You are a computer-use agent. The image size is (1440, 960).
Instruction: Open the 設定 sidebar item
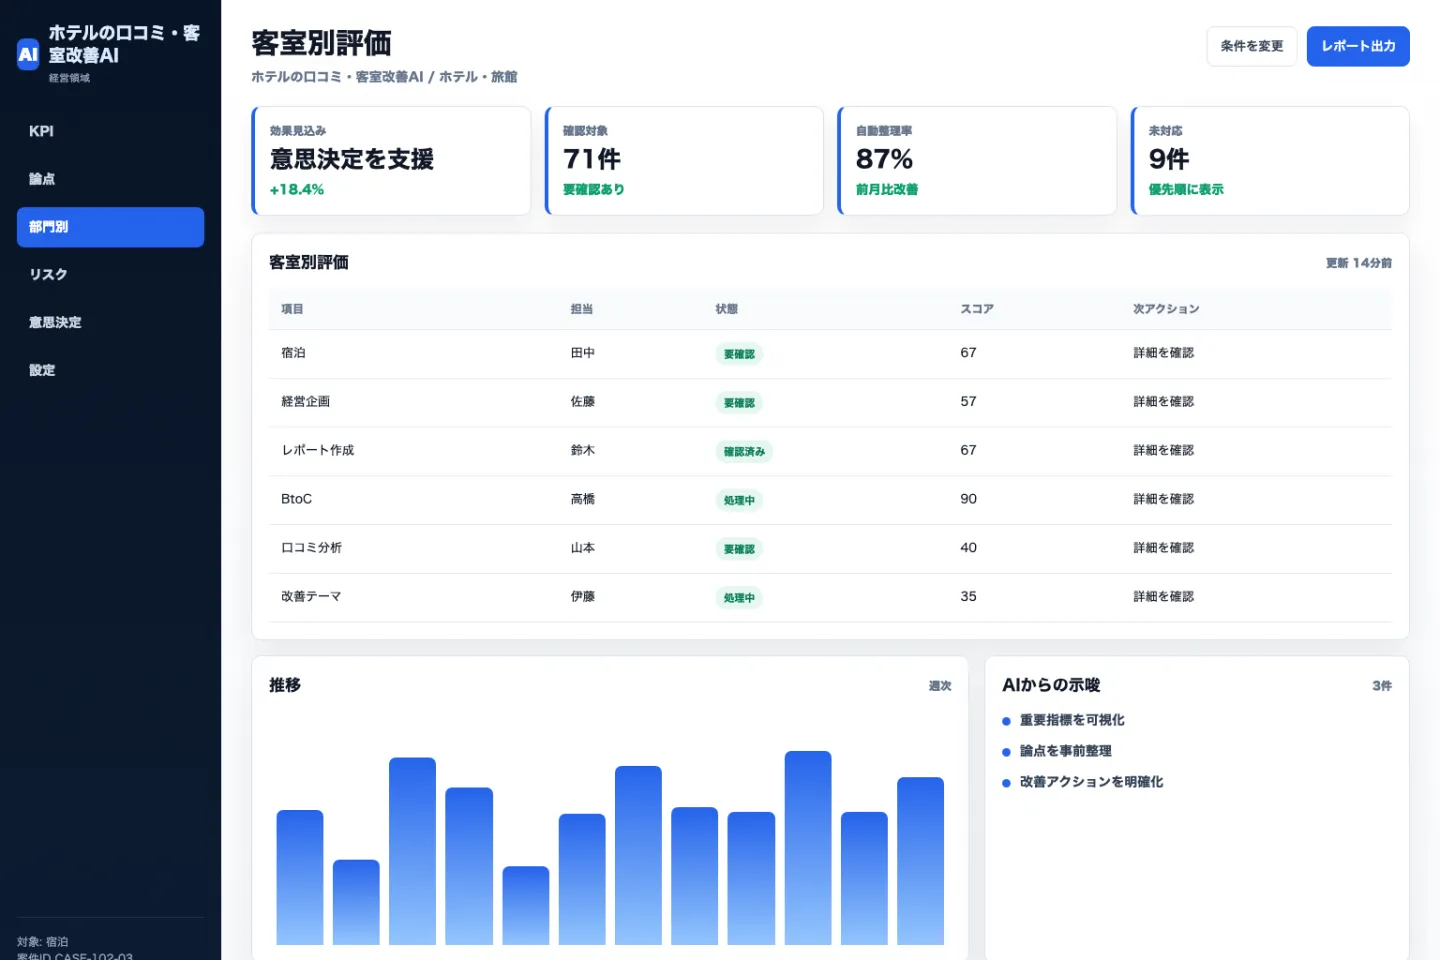[110, 370]
